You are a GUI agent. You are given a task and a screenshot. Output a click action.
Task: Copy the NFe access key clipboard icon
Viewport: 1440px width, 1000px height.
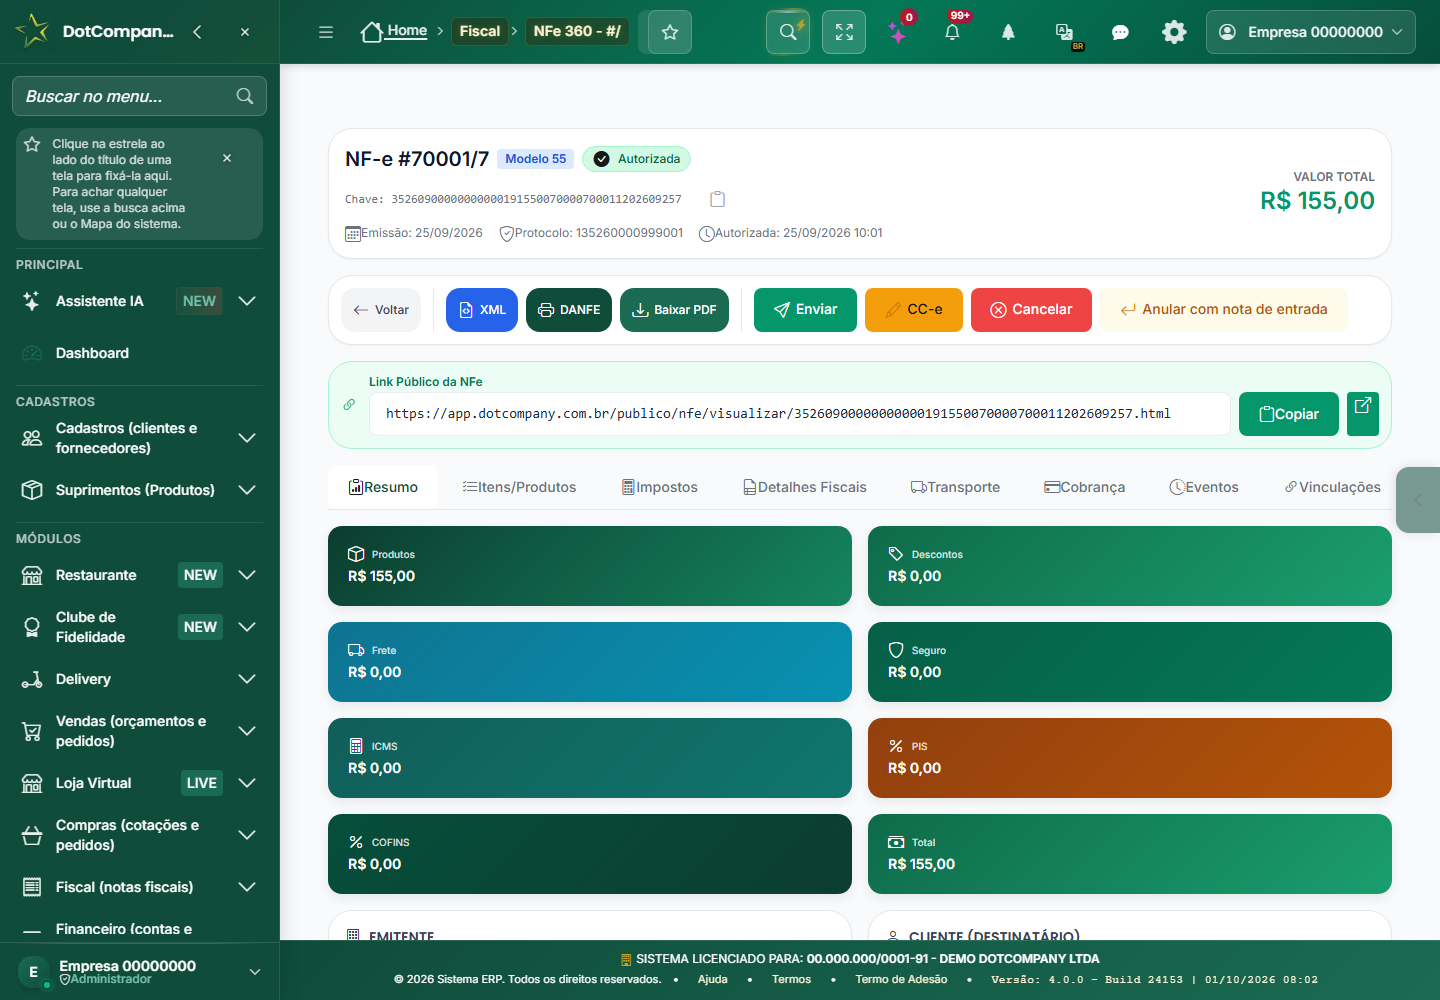click(x=717, y=199)
